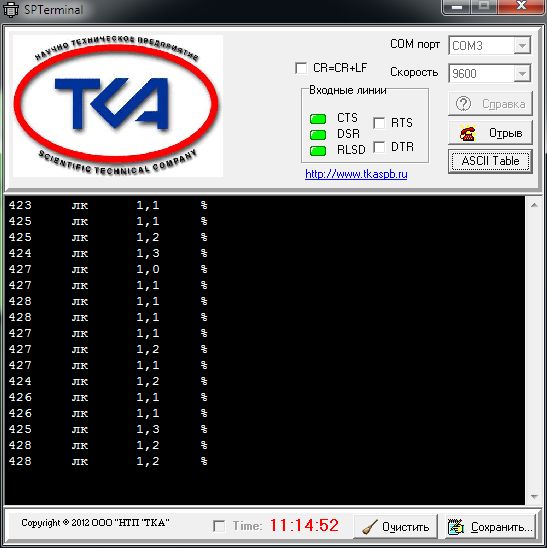
Task: Click the SPTerminal title bar app icon
Action: tap(11, 9)
